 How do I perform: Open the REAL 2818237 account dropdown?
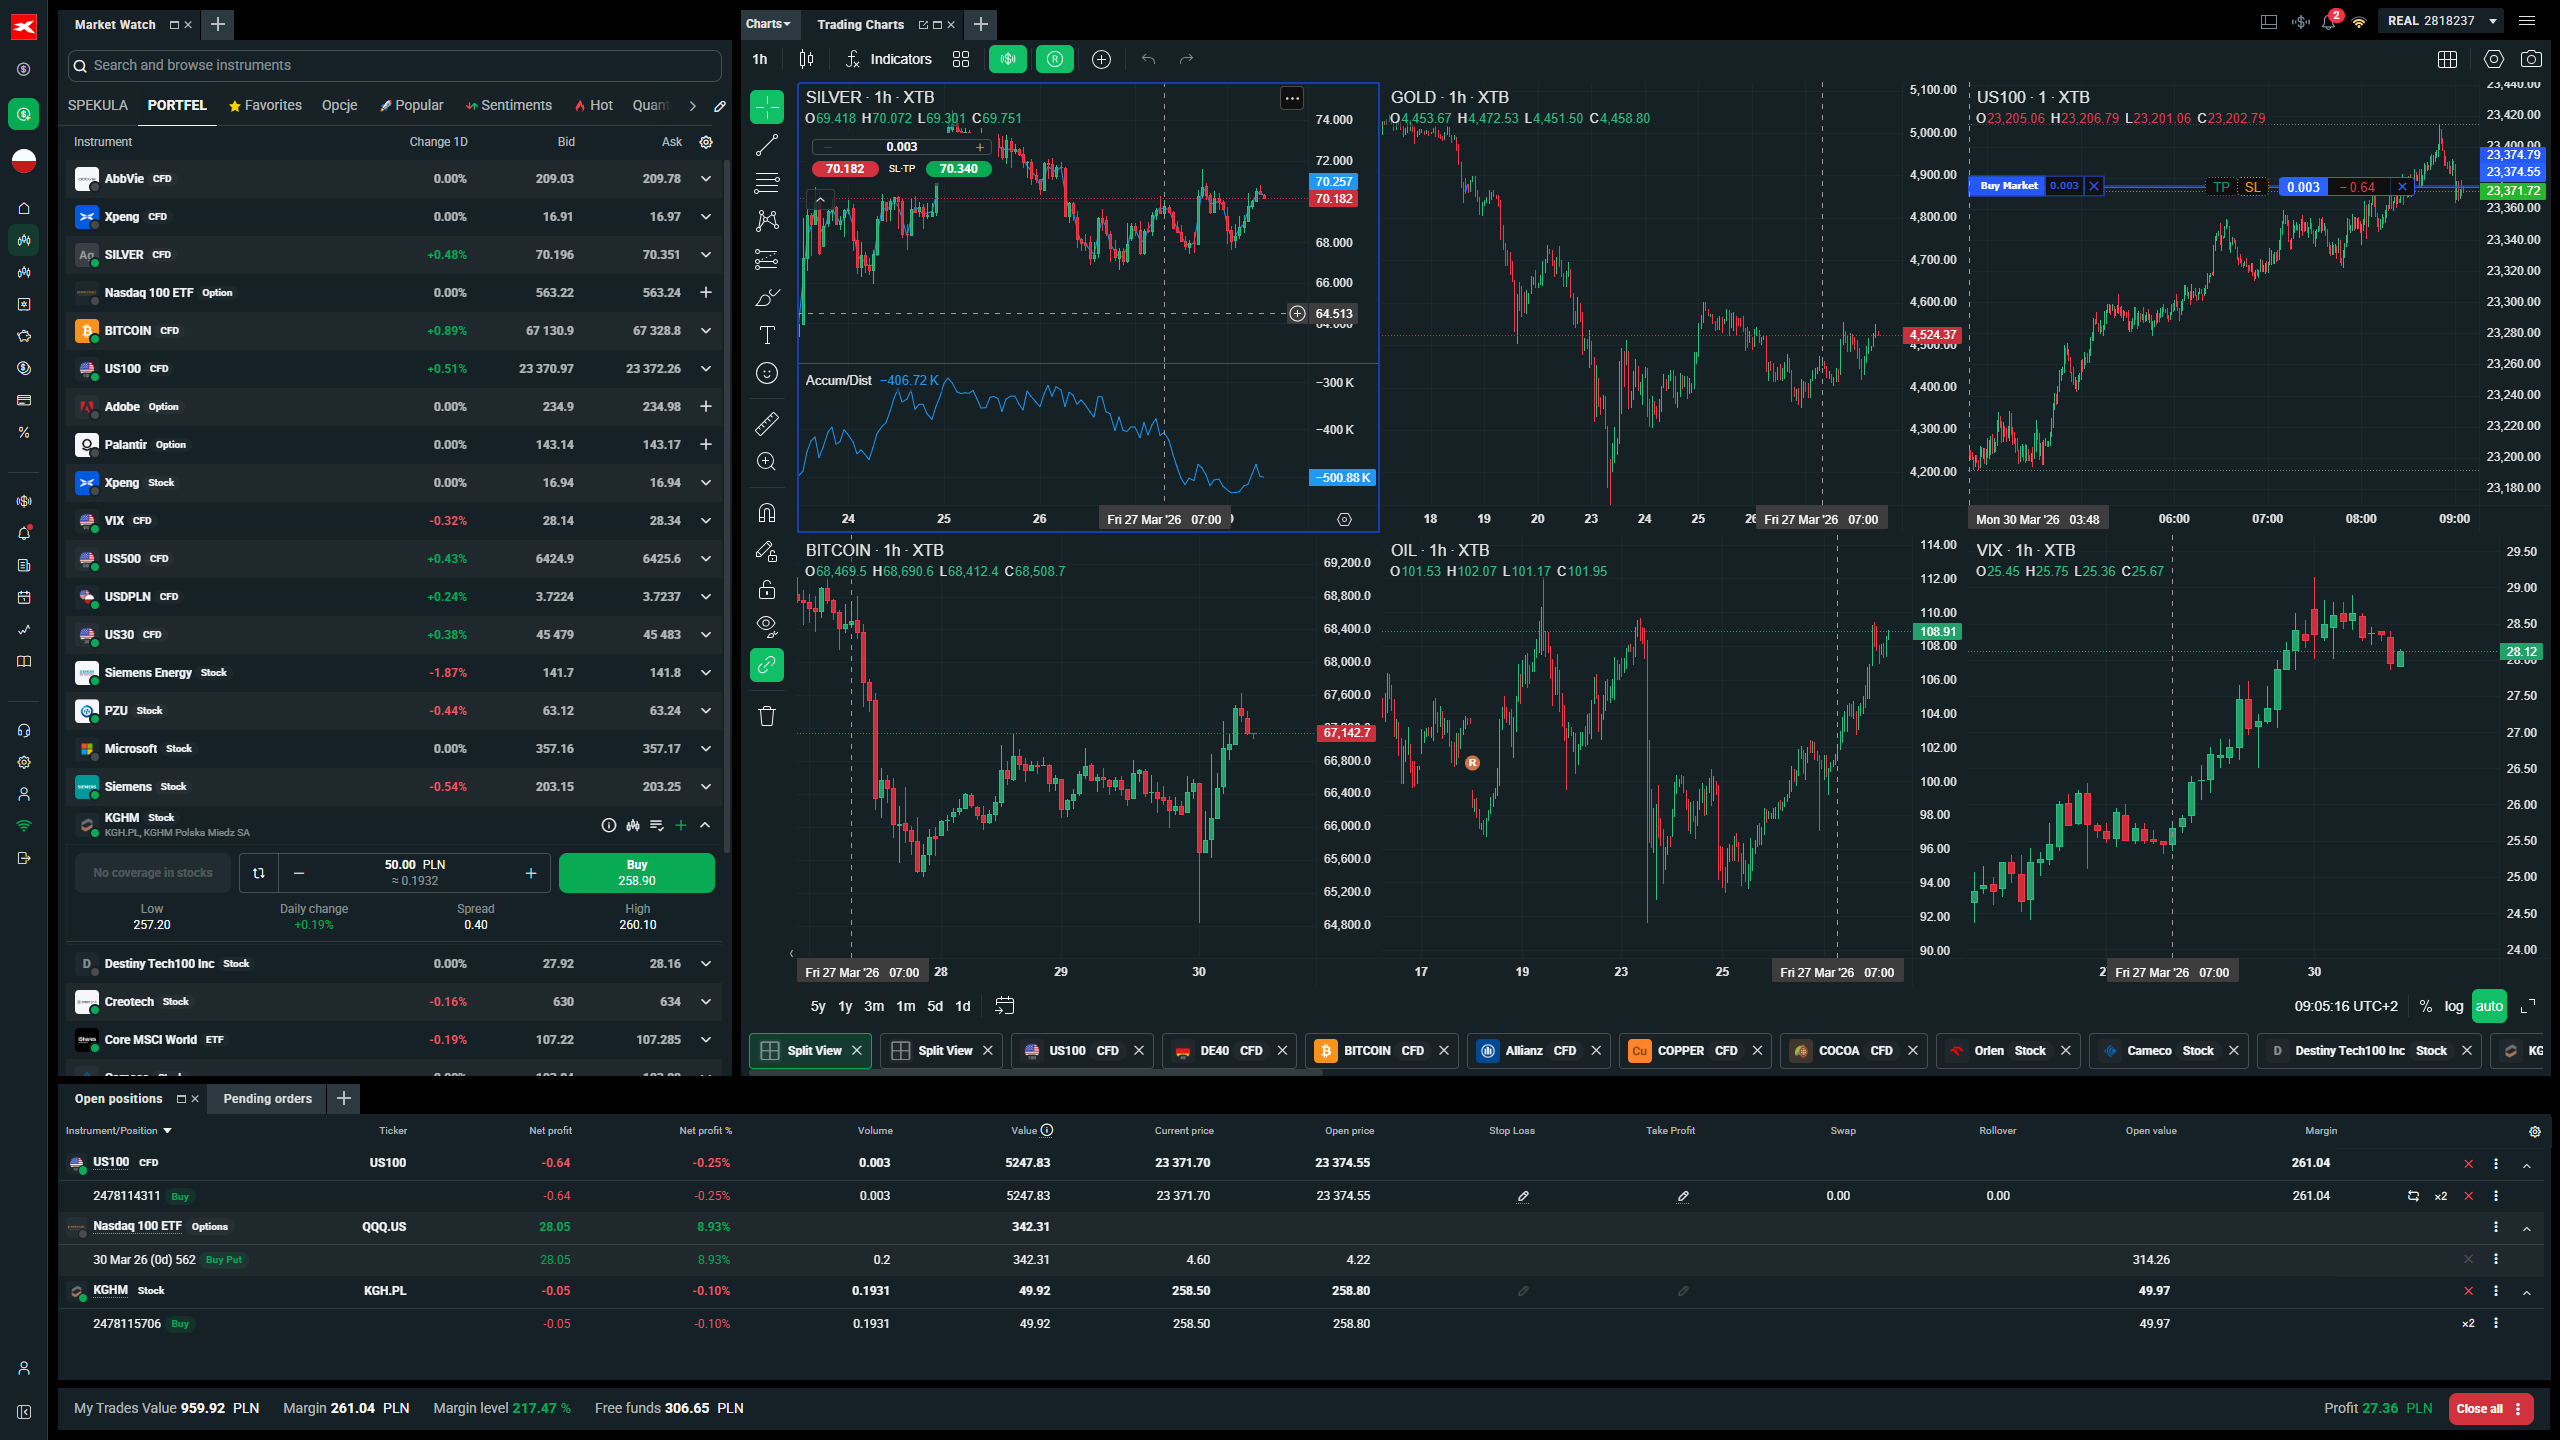[2440, 21]
